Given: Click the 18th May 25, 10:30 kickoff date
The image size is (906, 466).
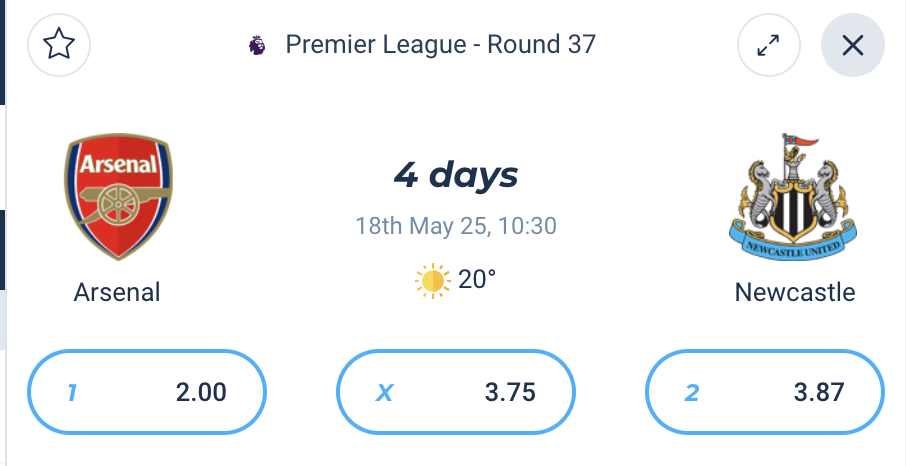Looking at the screenshot, I should coord(455,225).
